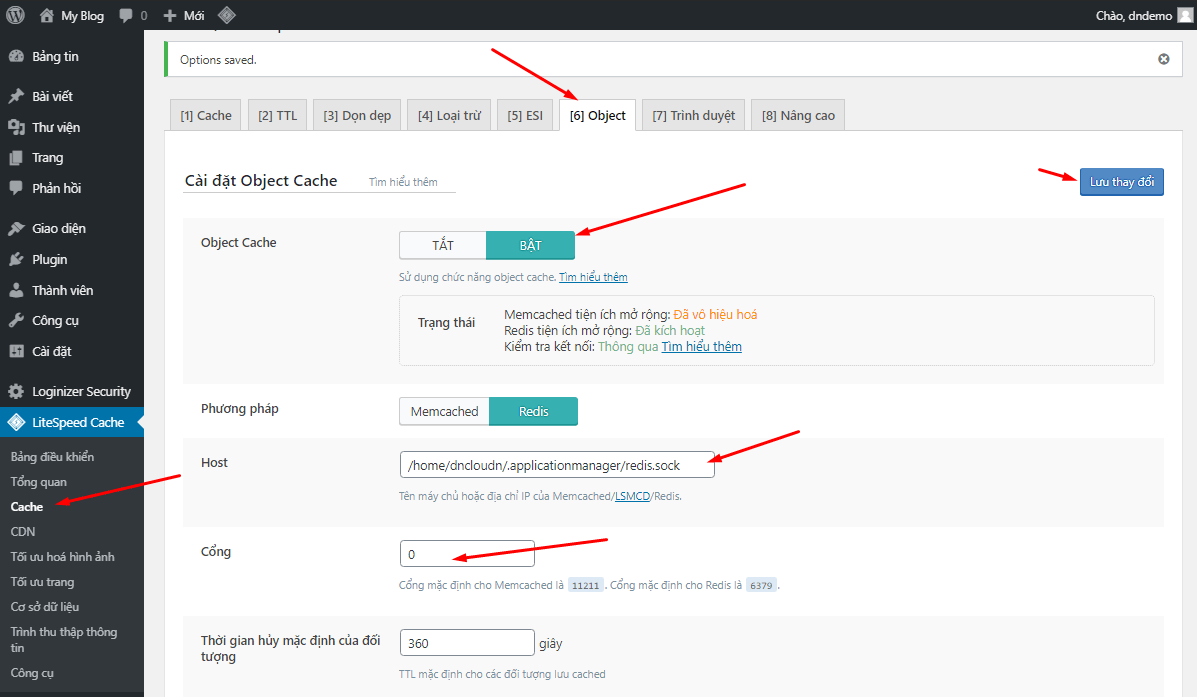This screenshot has height=697, width=1197.
Task: Click the Thành viên user icon
Action: pos(16,290)
